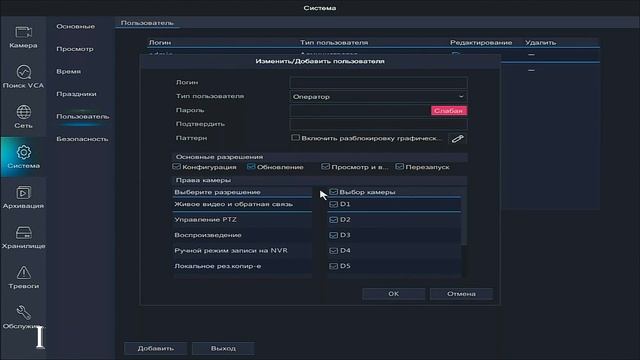Click the Логин input field
Image resolution: width=640 pixels, height=360 pixels.
point(378,83)
